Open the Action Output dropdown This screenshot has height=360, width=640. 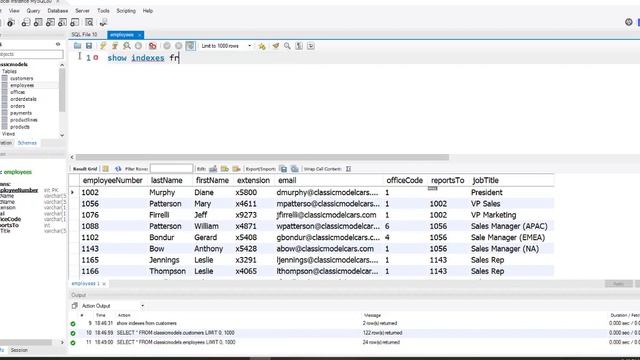pos(113,306)
